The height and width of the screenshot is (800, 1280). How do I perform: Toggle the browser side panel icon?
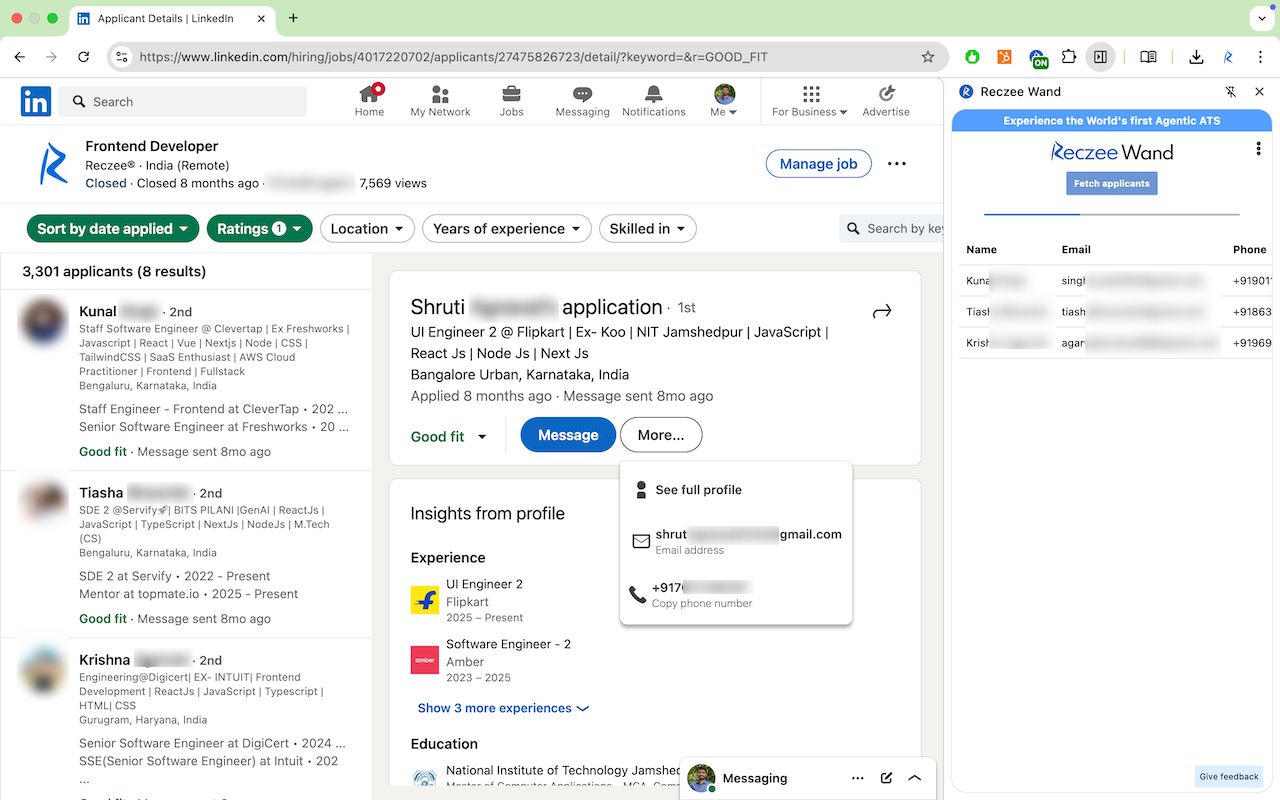tap(1100, 57)
